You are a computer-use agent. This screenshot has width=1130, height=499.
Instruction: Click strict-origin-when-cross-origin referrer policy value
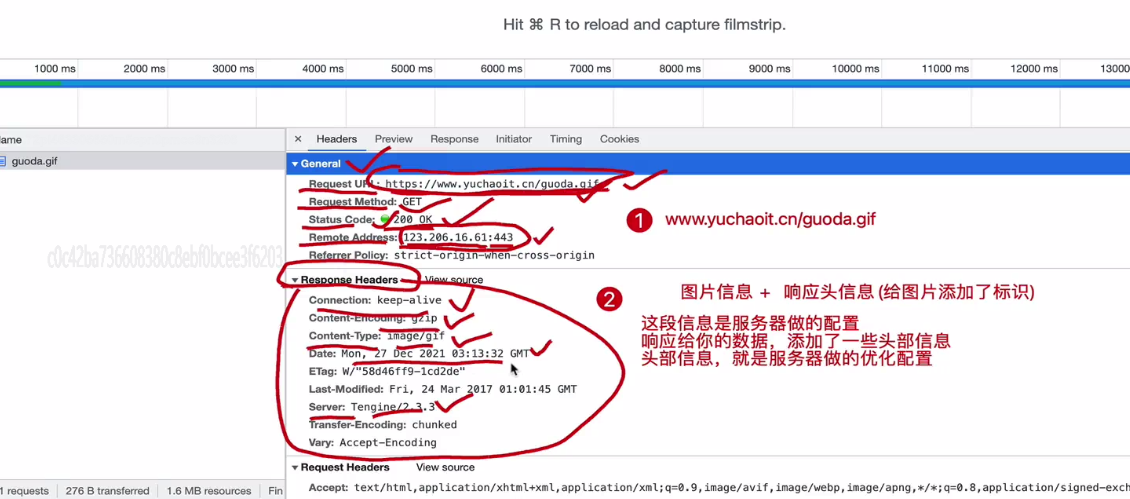[494, 255]
